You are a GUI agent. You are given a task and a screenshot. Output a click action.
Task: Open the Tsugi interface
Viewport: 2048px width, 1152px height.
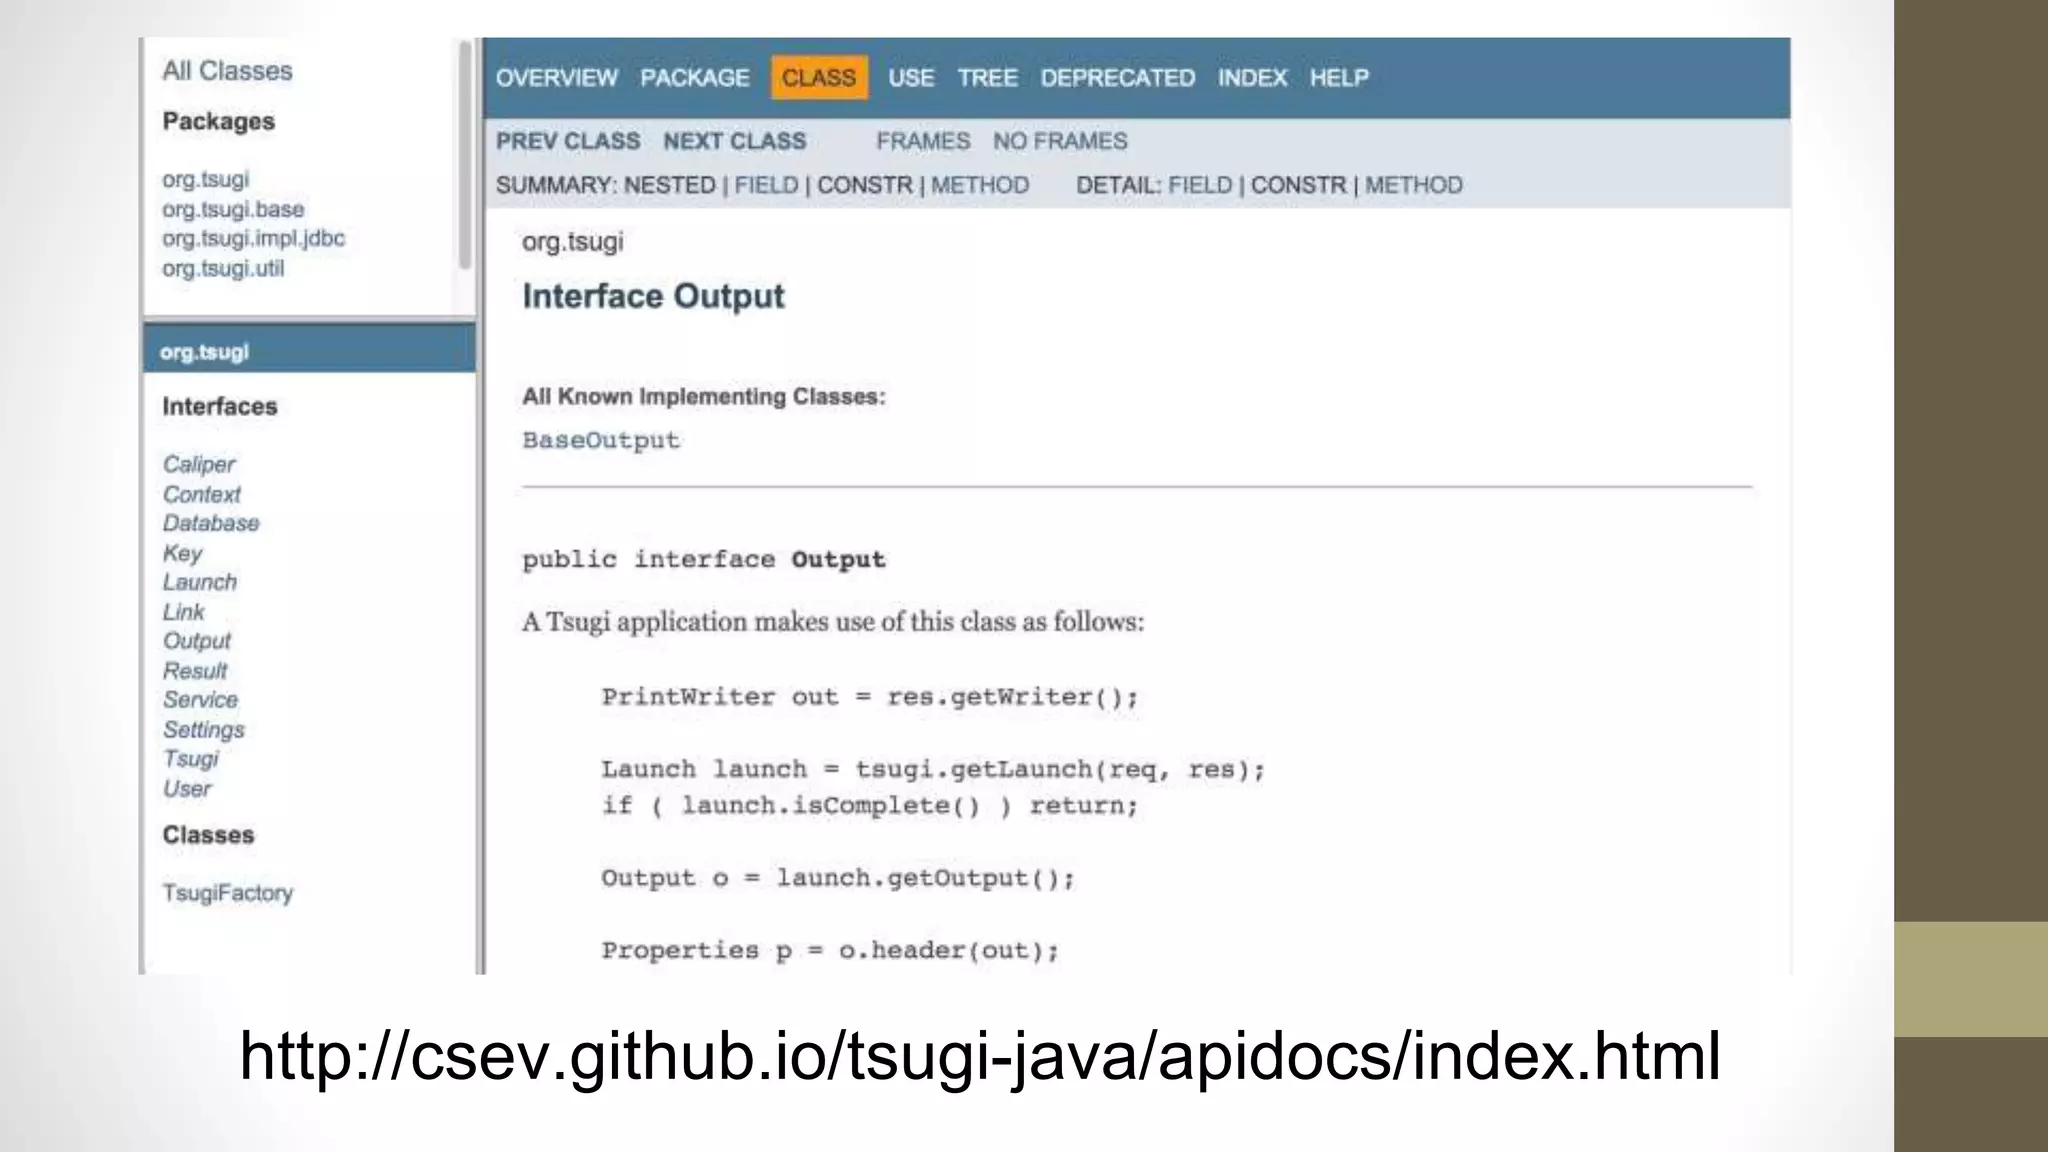coord(190,759)
